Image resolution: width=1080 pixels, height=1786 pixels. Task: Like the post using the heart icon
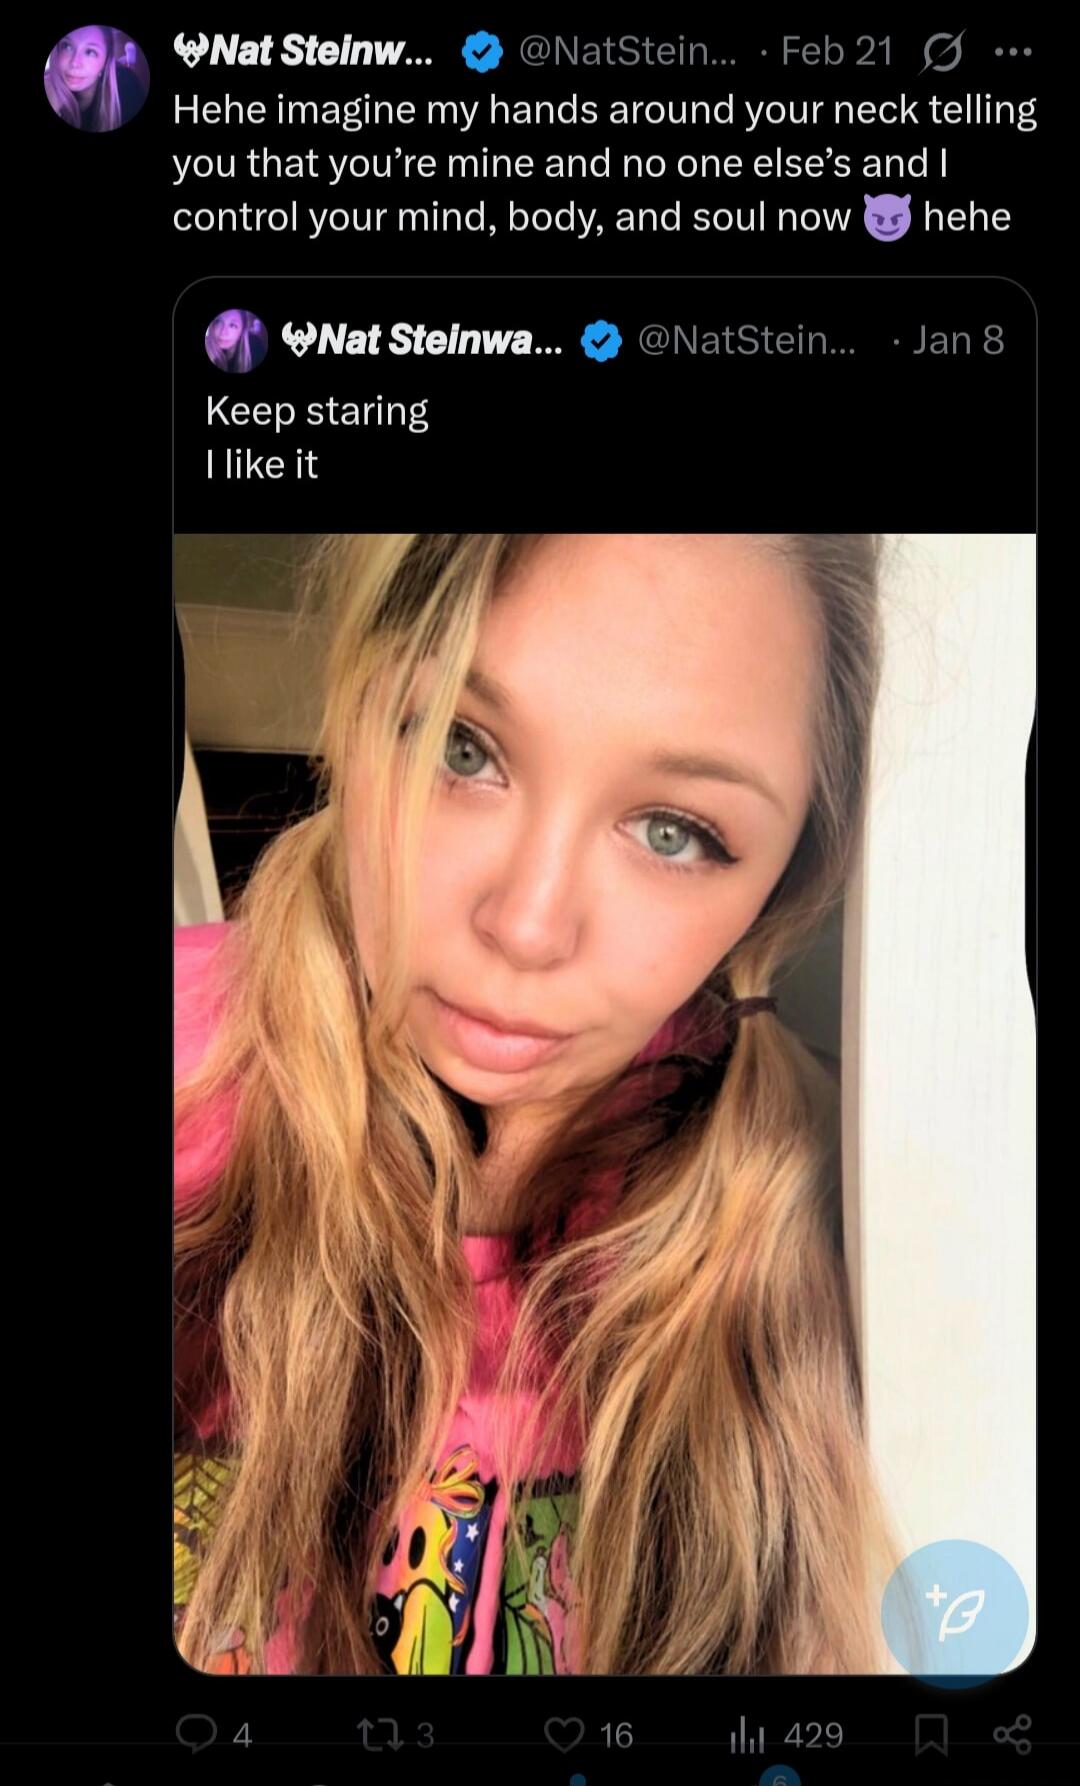click(x=565, y=1734)
